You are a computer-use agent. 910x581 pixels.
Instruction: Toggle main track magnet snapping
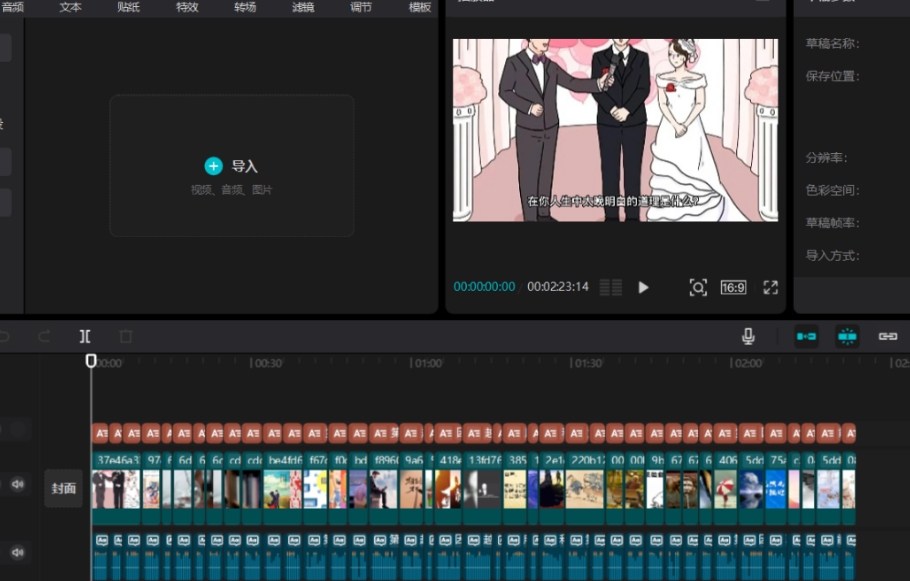806,337
